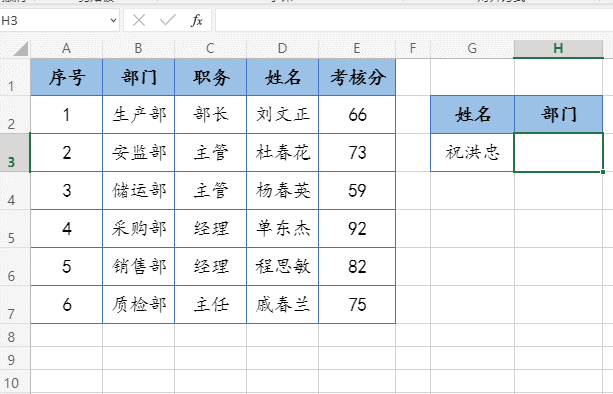Select 序号 cell 4 in 采购部 row
613x394 pixels.
[x=66, y=228]
